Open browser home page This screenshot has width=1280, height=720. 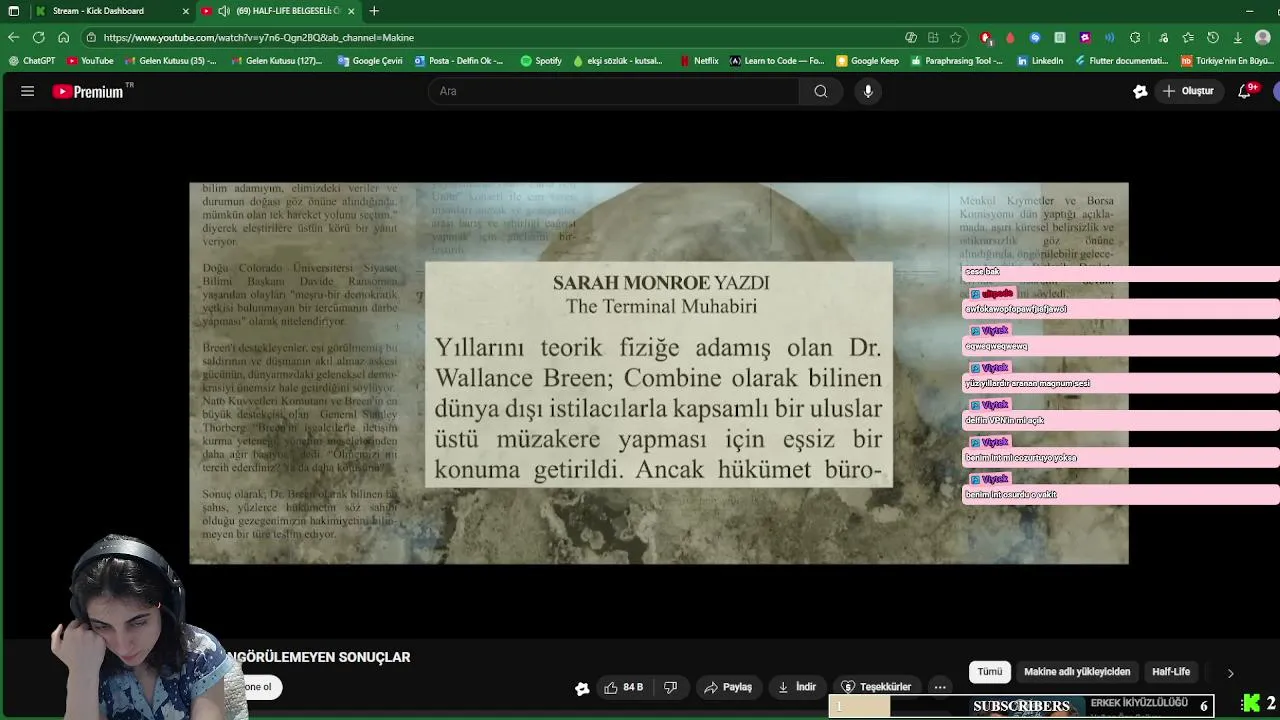[x=63, y=37]
